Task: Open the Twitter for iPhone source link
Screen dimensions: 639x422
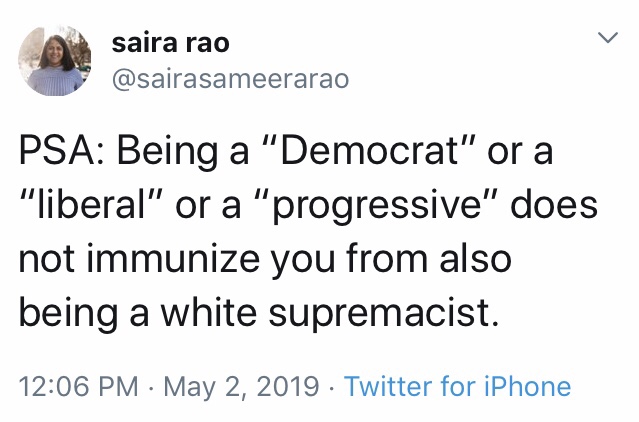Action: 457,387
